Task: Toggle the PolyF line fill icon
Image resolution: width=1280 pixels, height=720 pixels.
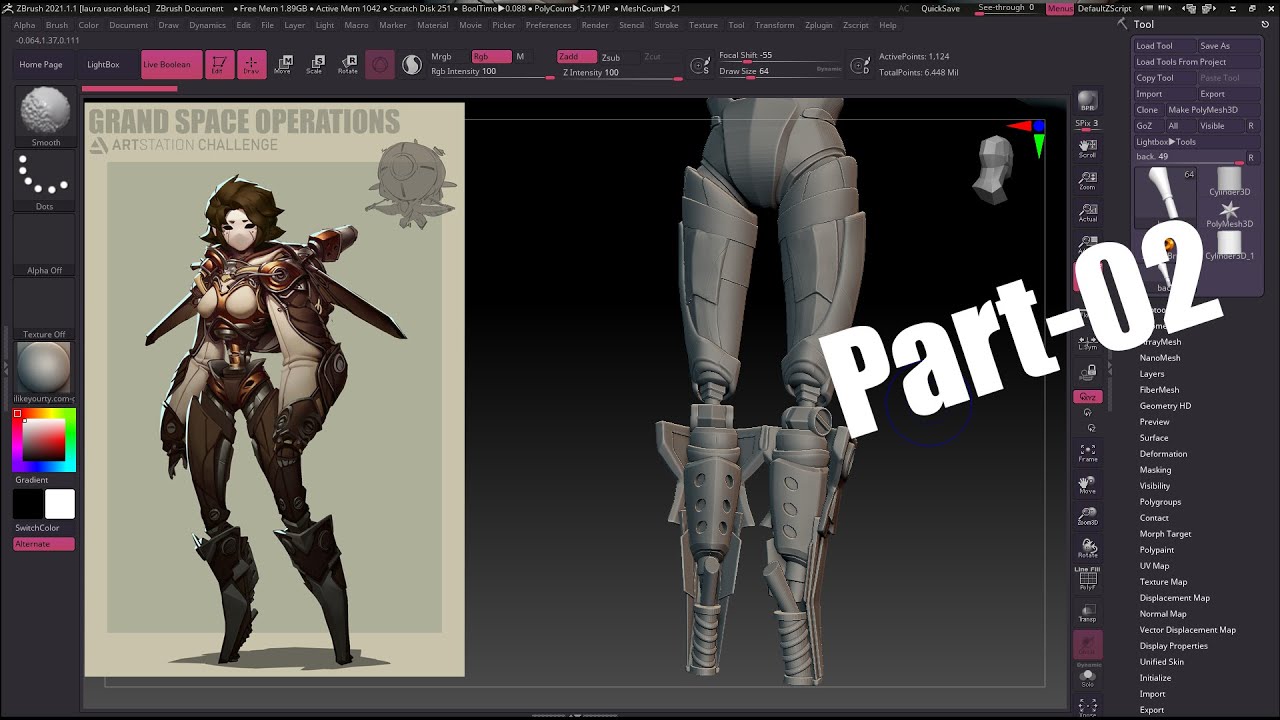Action: (x=1087, y=578)
